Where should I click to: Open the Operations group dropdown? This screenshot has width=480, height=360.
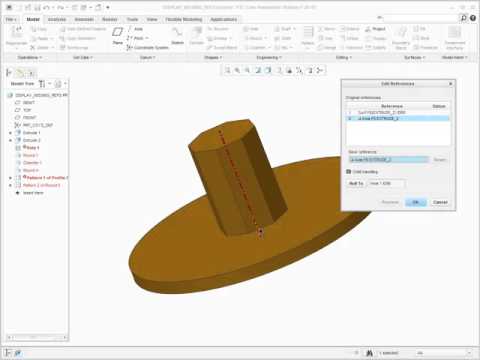(x=30, y=58)
